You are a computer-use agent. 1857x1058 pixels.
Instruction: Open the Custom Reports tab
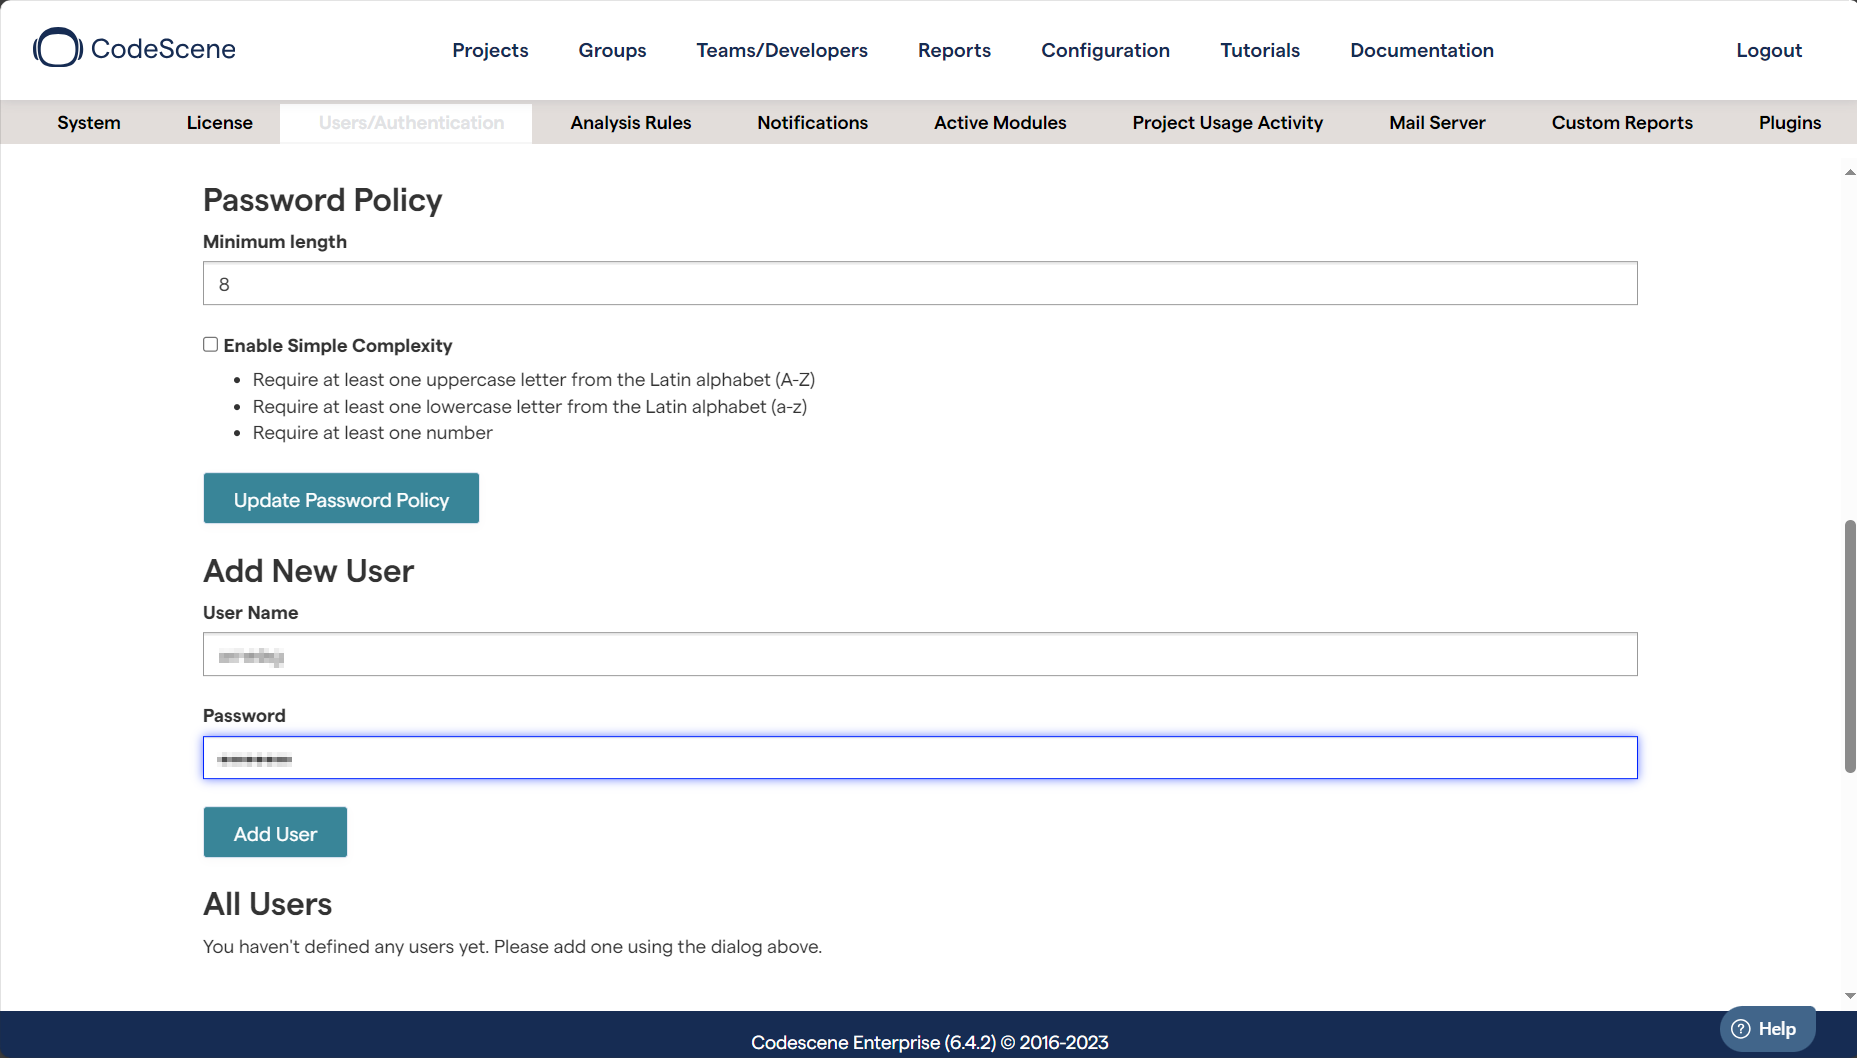point(1622,123)
